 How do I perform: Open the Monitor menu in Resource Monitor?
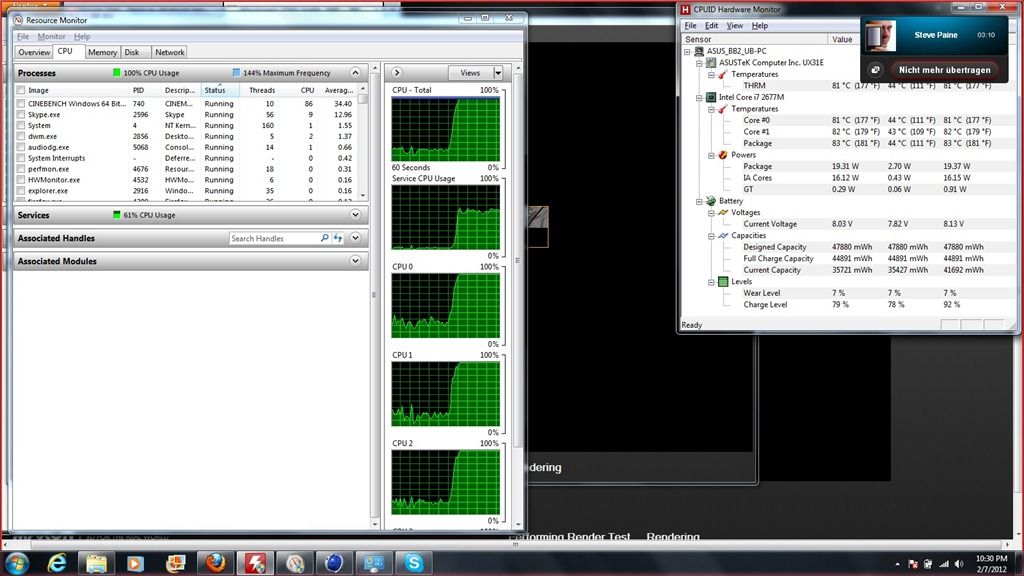[51, 37]
